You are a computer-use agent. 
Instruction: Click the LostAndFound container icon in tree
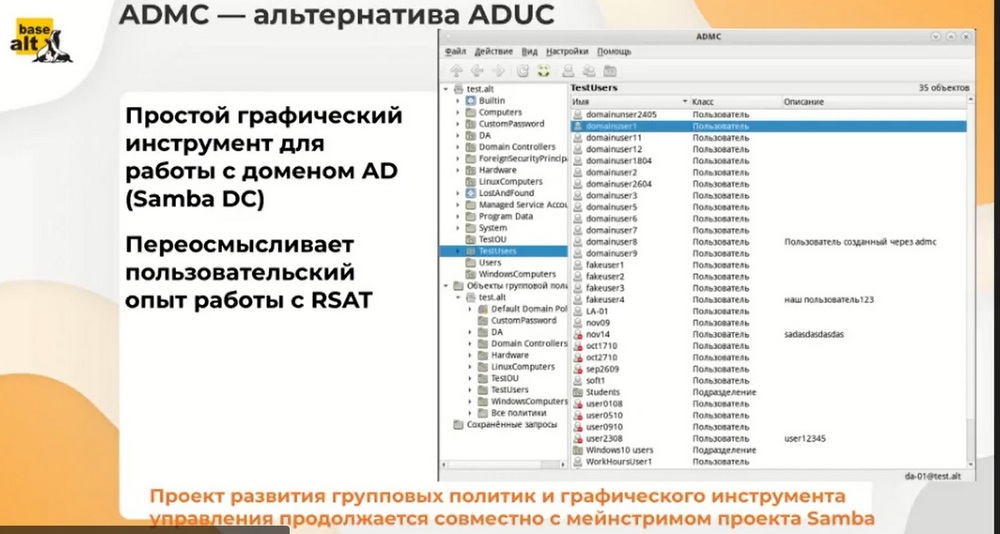[x=471, y=193]
